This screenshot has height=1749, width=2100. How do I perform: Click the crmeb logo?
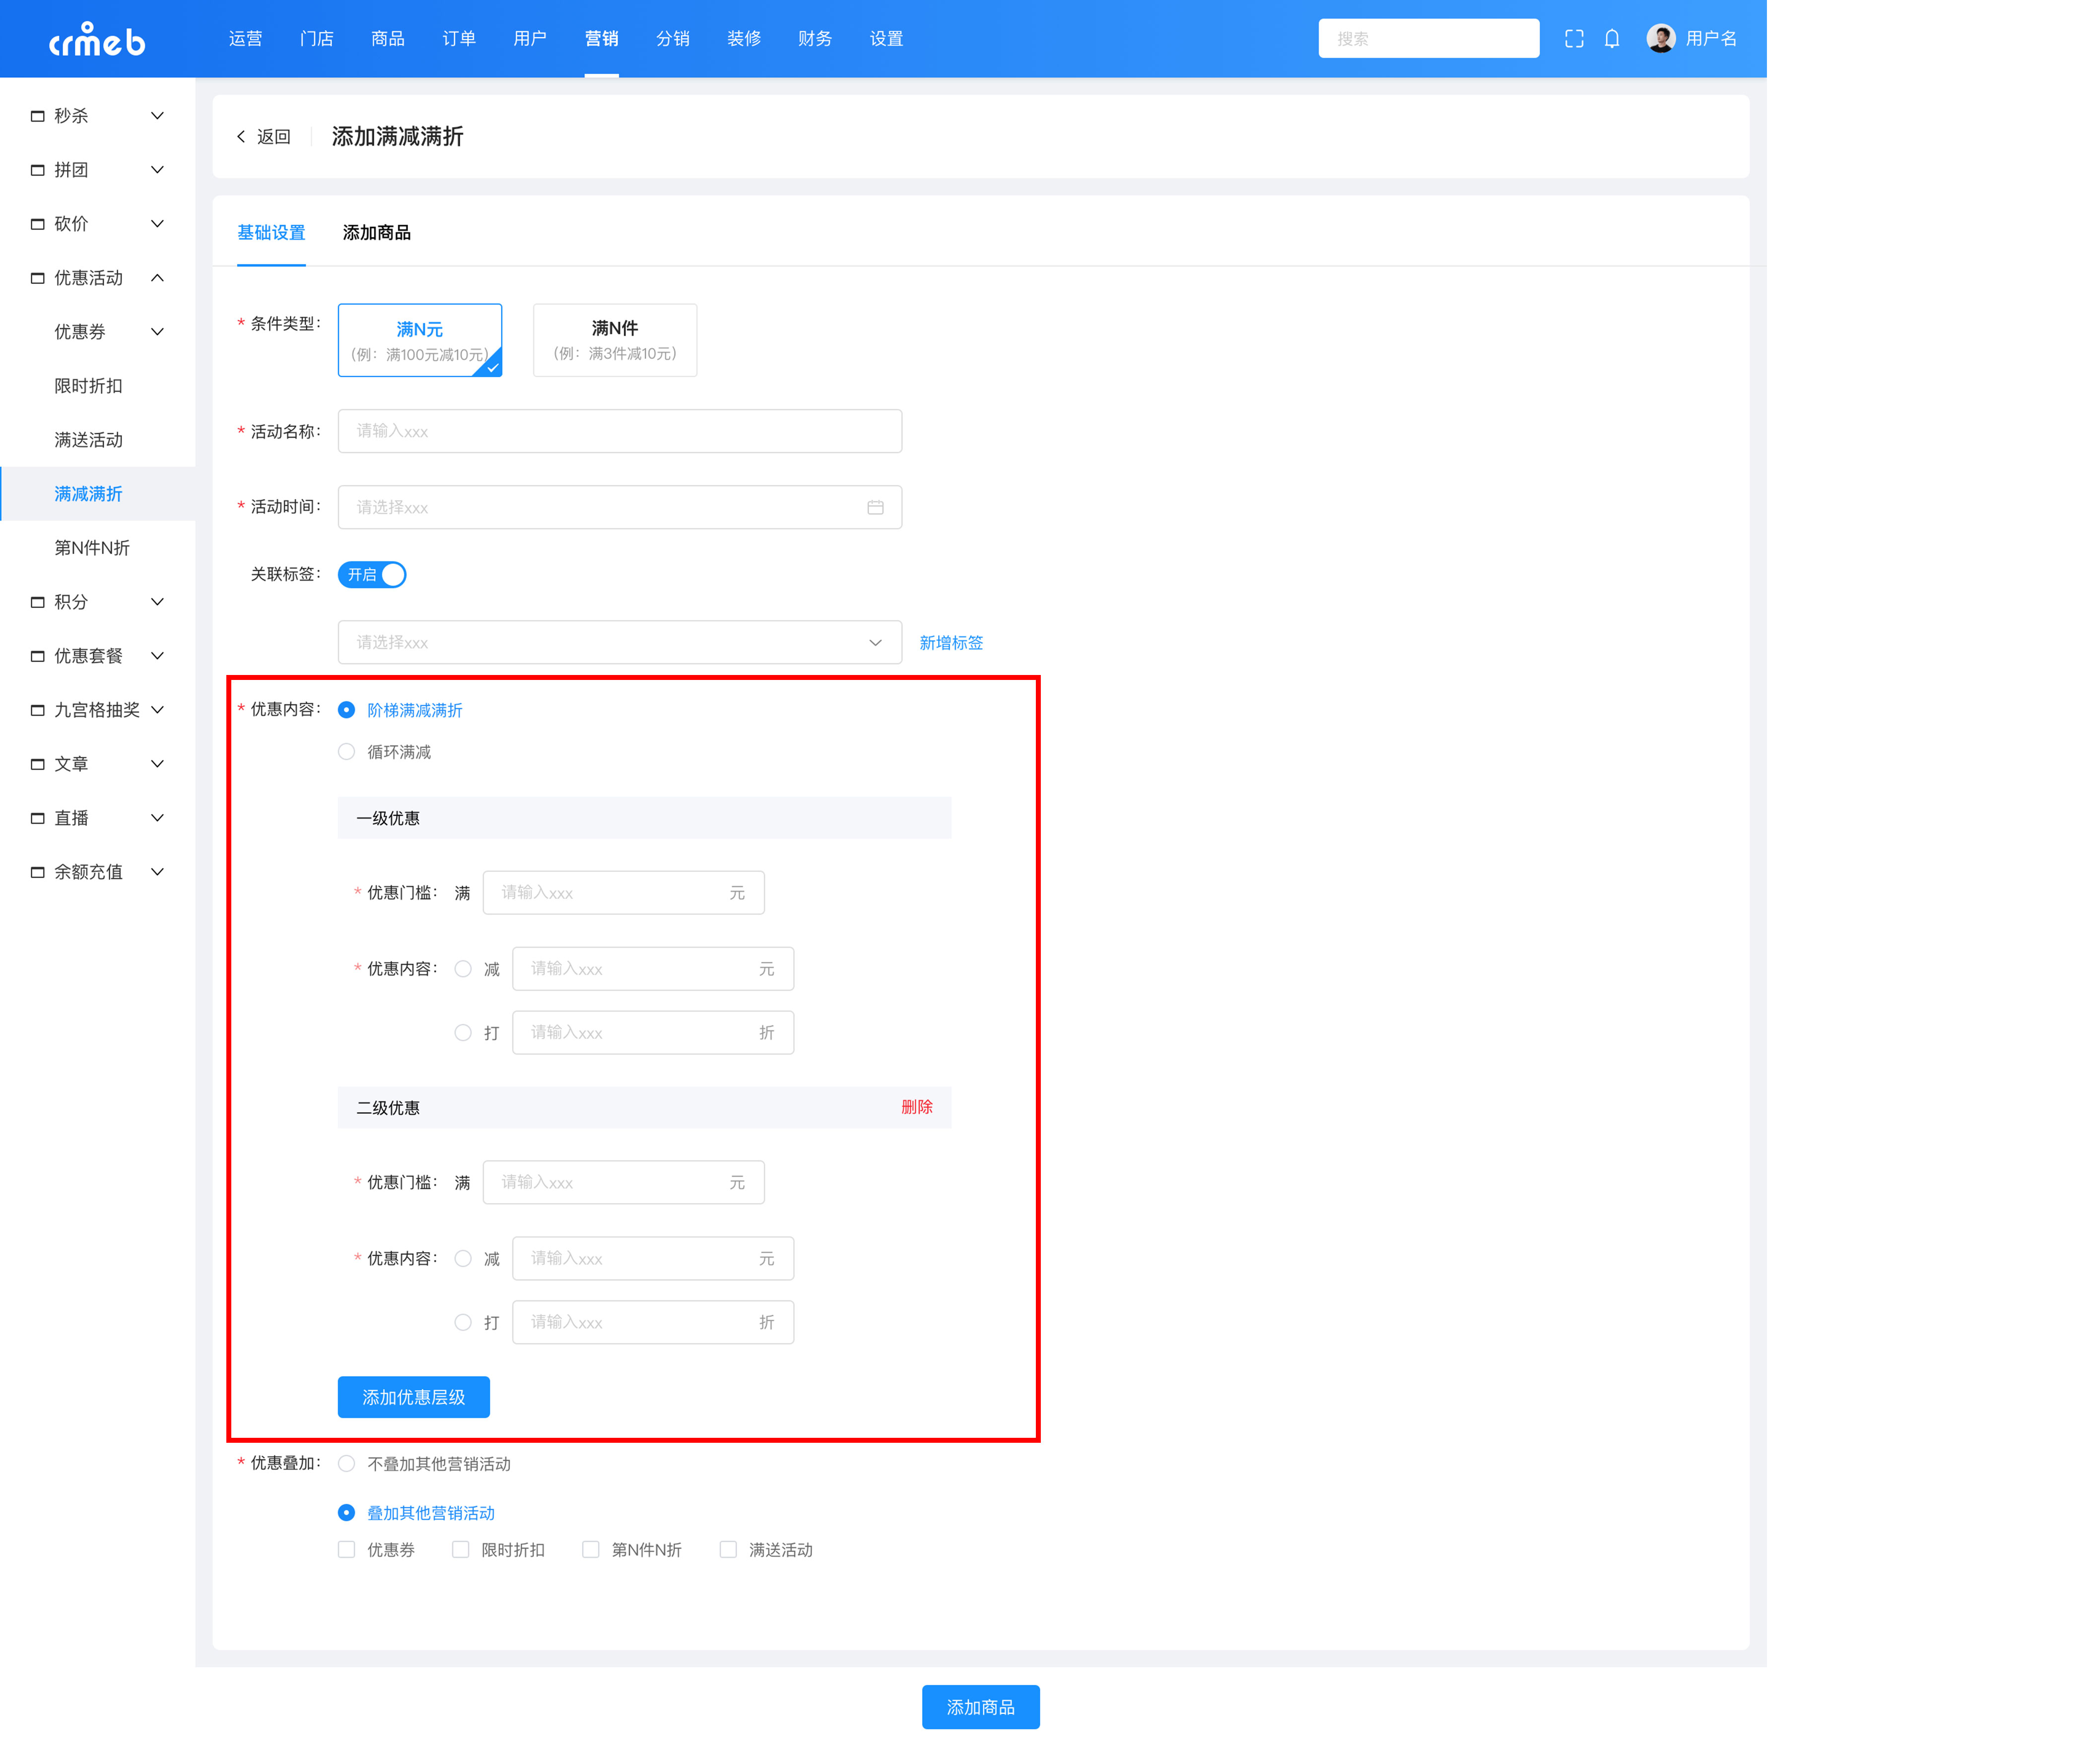(97, 39)
